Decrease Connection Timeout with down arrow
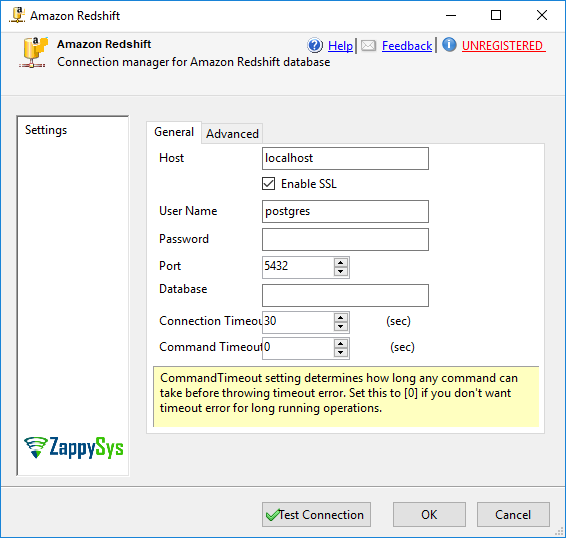 coord(341,327)
